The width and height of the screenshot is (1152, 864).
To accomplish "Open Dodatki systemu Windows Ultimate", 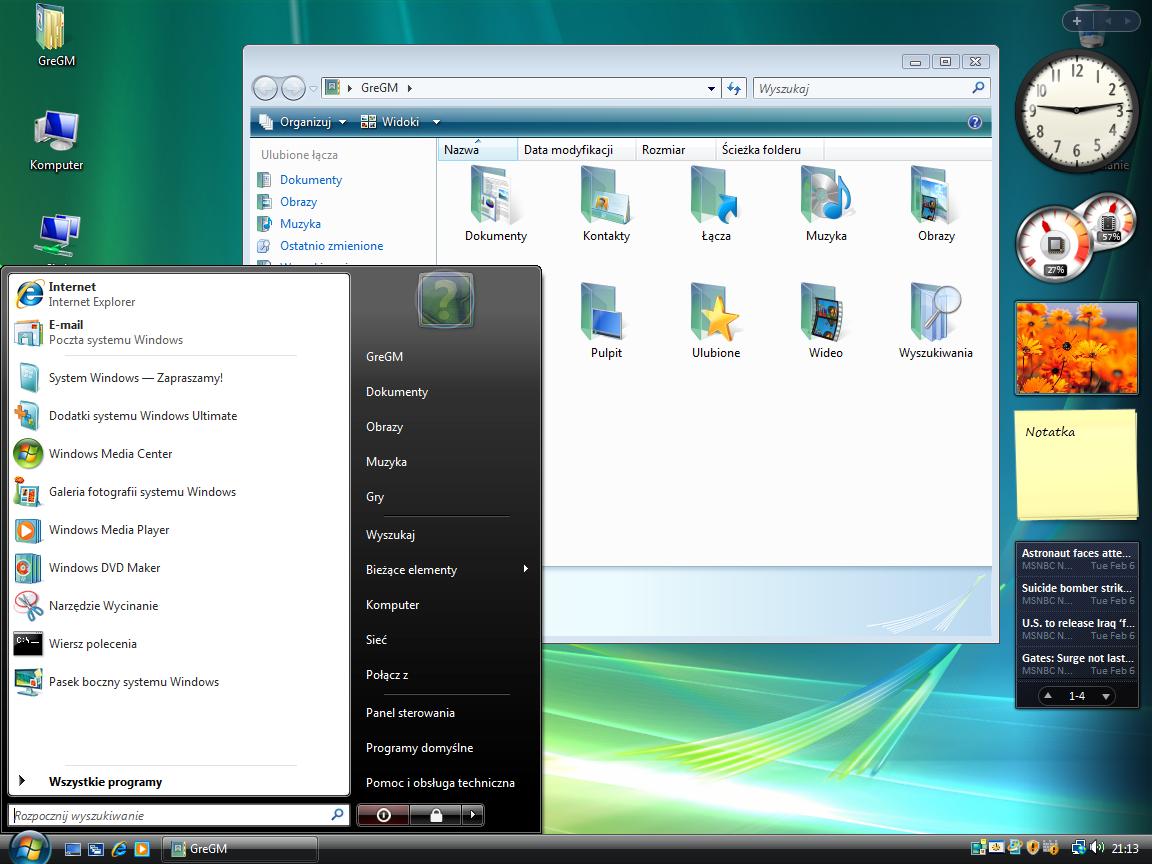I will tap(179, 416).
